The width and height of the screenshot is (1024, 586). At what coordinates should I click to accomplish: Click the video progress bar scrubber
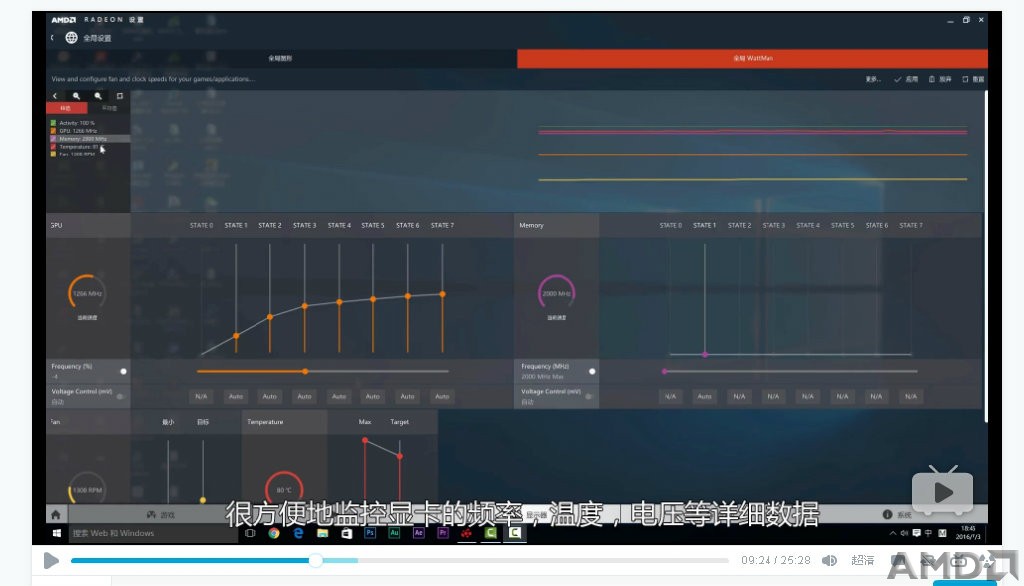point(316,561)
